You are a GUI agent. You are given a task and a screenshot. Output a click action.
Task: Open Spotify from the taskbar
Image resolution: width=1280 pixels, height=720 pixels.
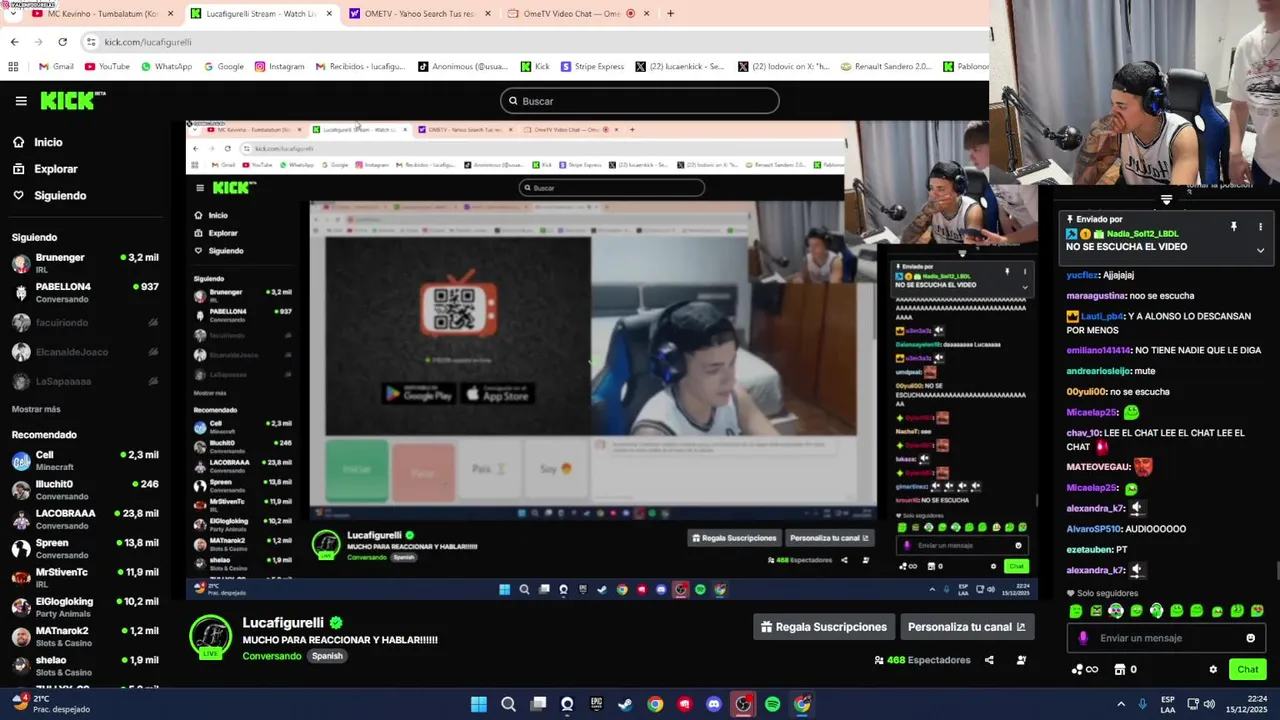pos(772,704)
